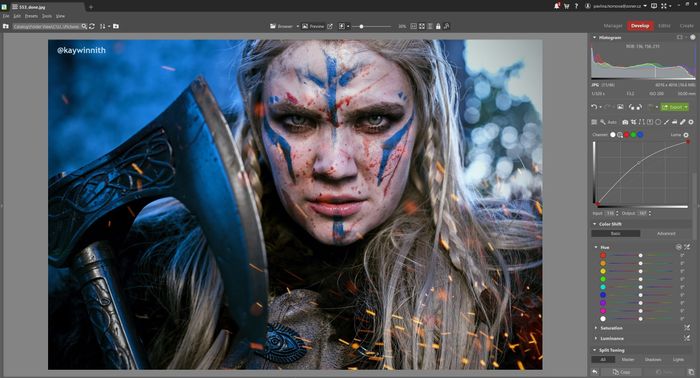Click the refresh icon next to path search
This screenshot has width=700, height=378.
(x=92, y=26)
